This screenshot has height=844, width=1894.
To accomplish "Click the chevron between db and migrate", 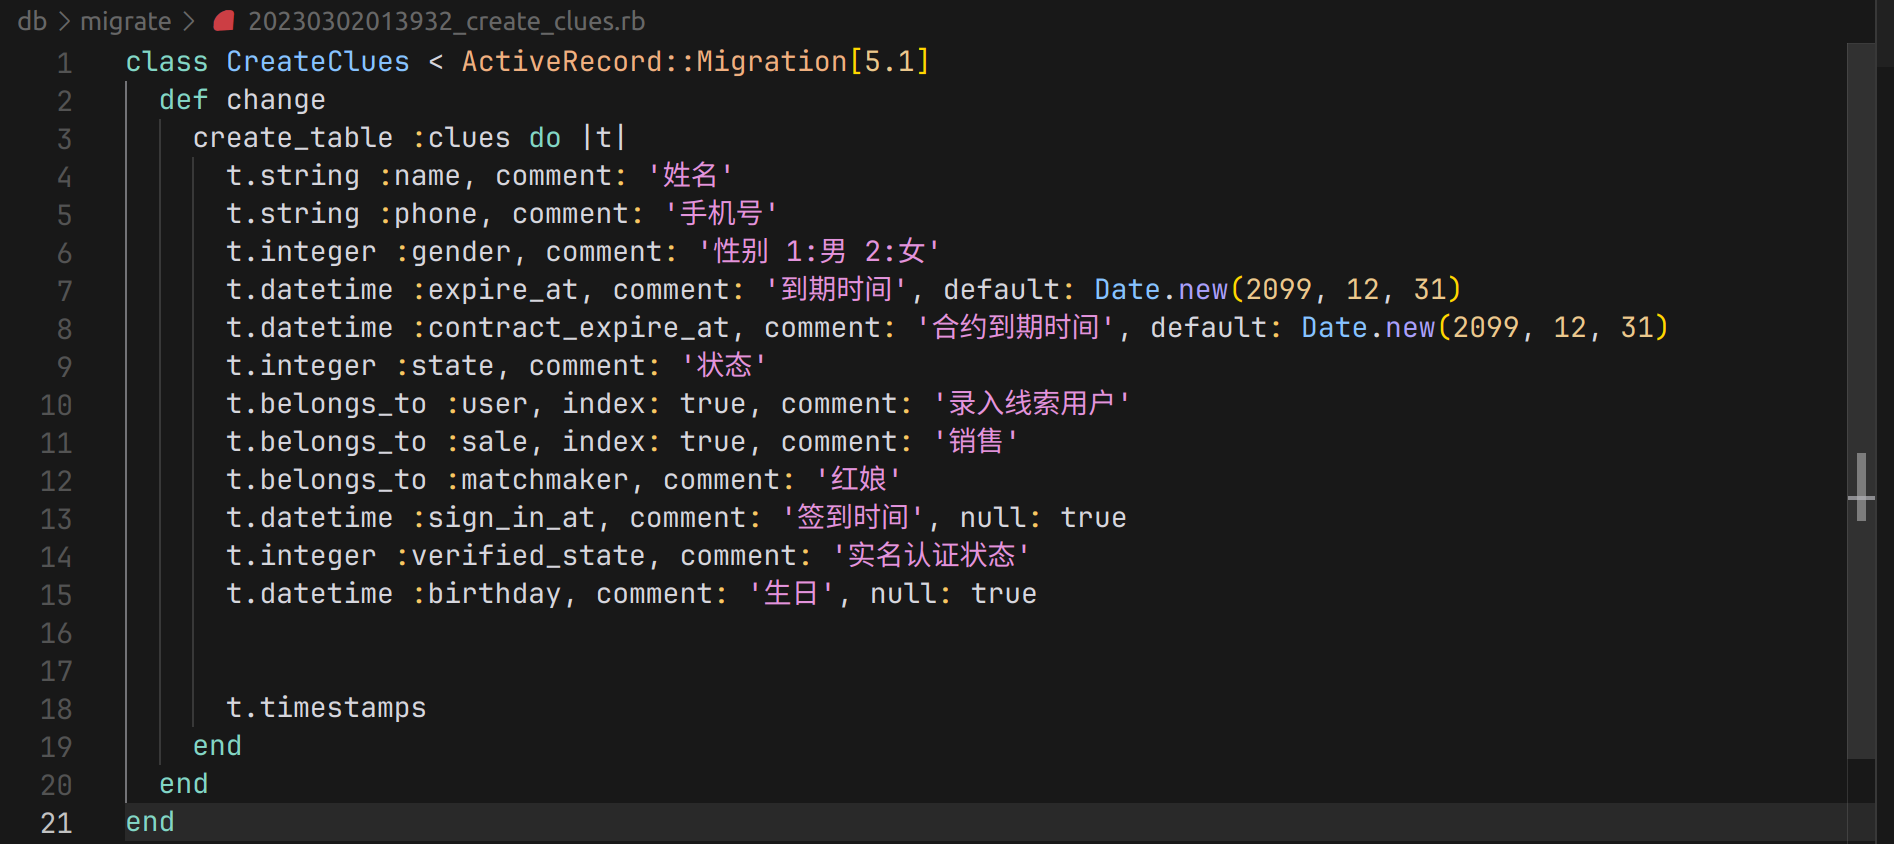I will point(63,21).
